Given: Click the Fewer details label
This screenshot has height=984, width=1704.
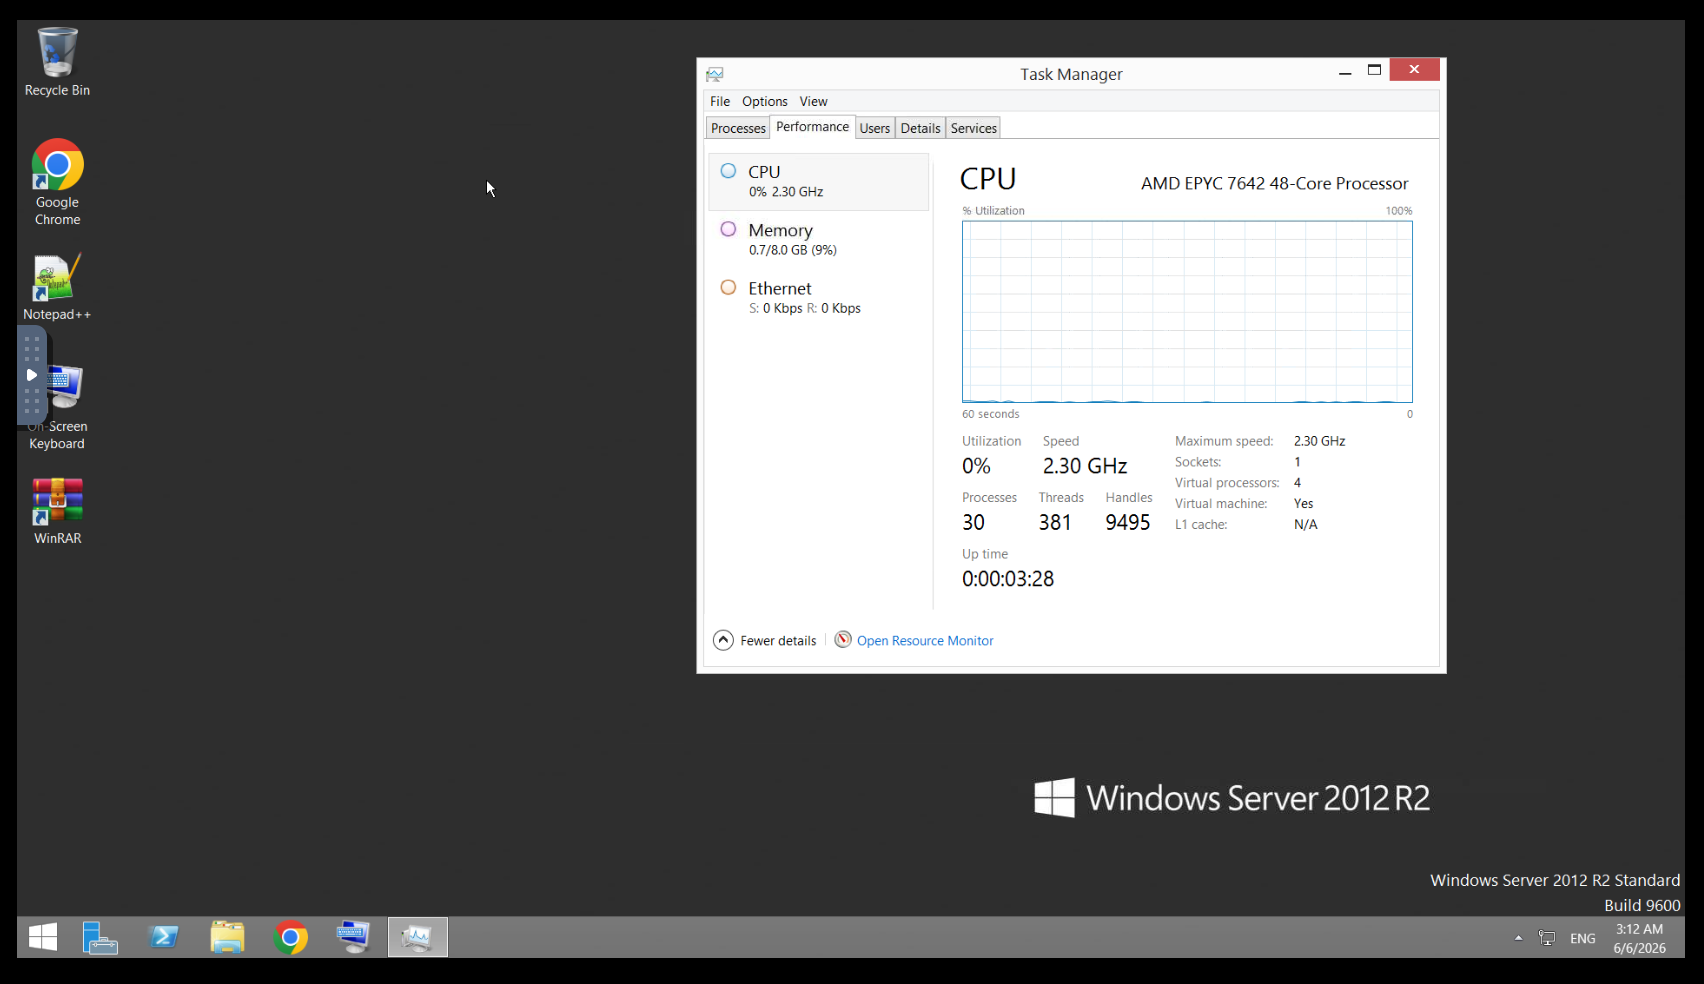Looking at the screenshot, I should (778, 641).
